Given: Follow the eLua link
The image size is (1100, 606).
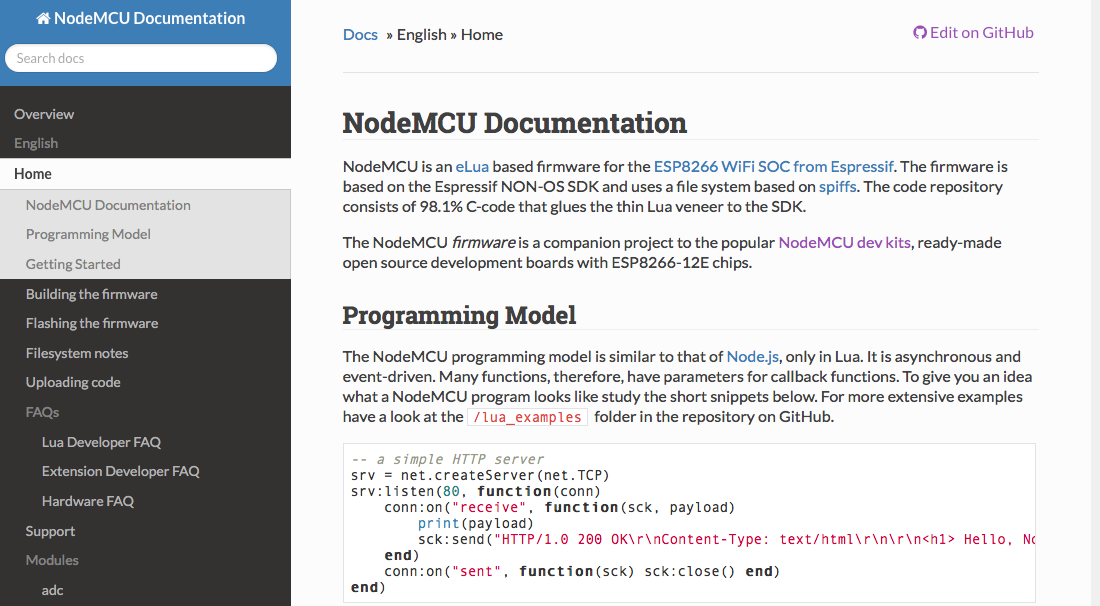Looking at the screenshot, I should point(472,167).
